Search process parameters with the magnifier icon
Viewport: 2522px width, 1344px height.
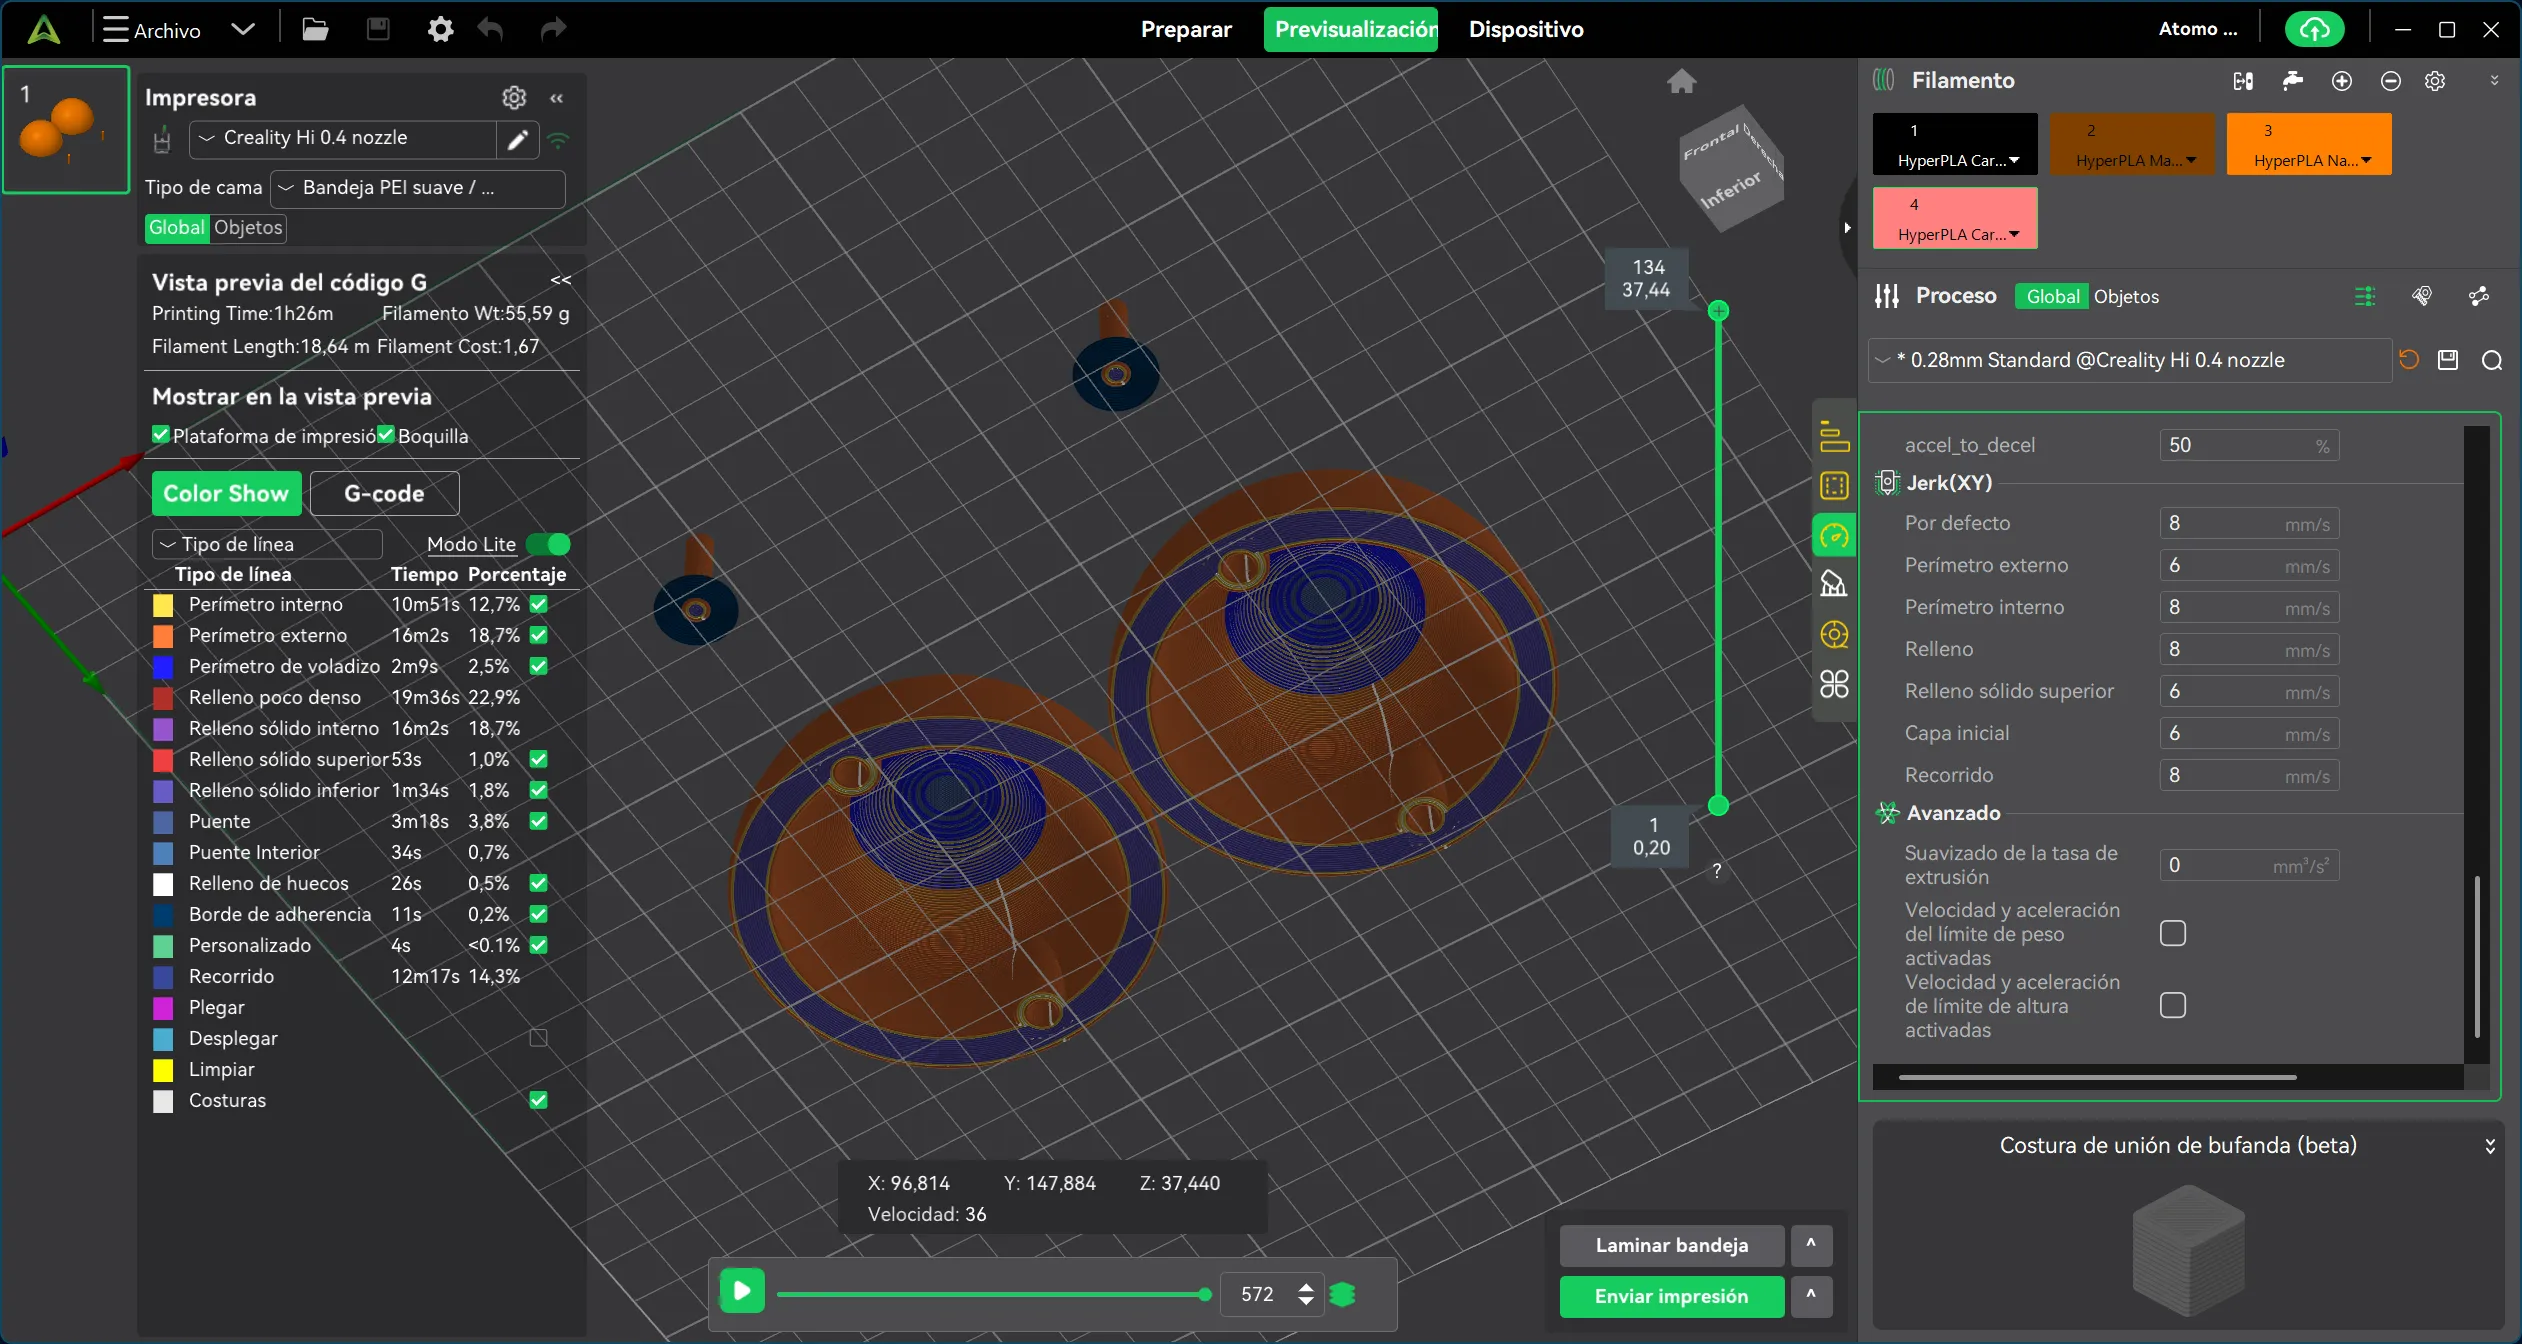pyautogui.click(x=2491, y=360)
